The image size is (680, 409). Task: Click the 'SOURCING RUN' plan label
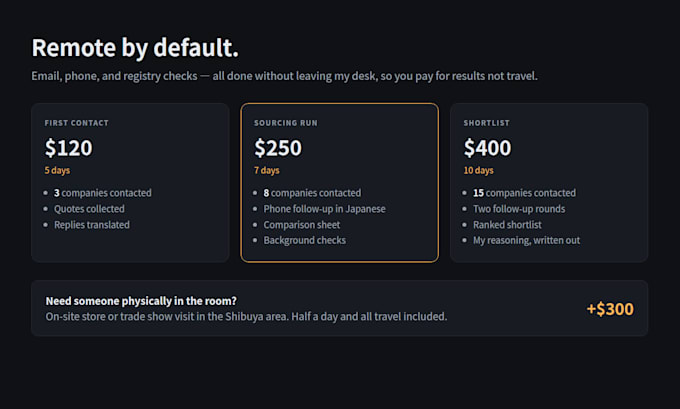tap(286, 123)
